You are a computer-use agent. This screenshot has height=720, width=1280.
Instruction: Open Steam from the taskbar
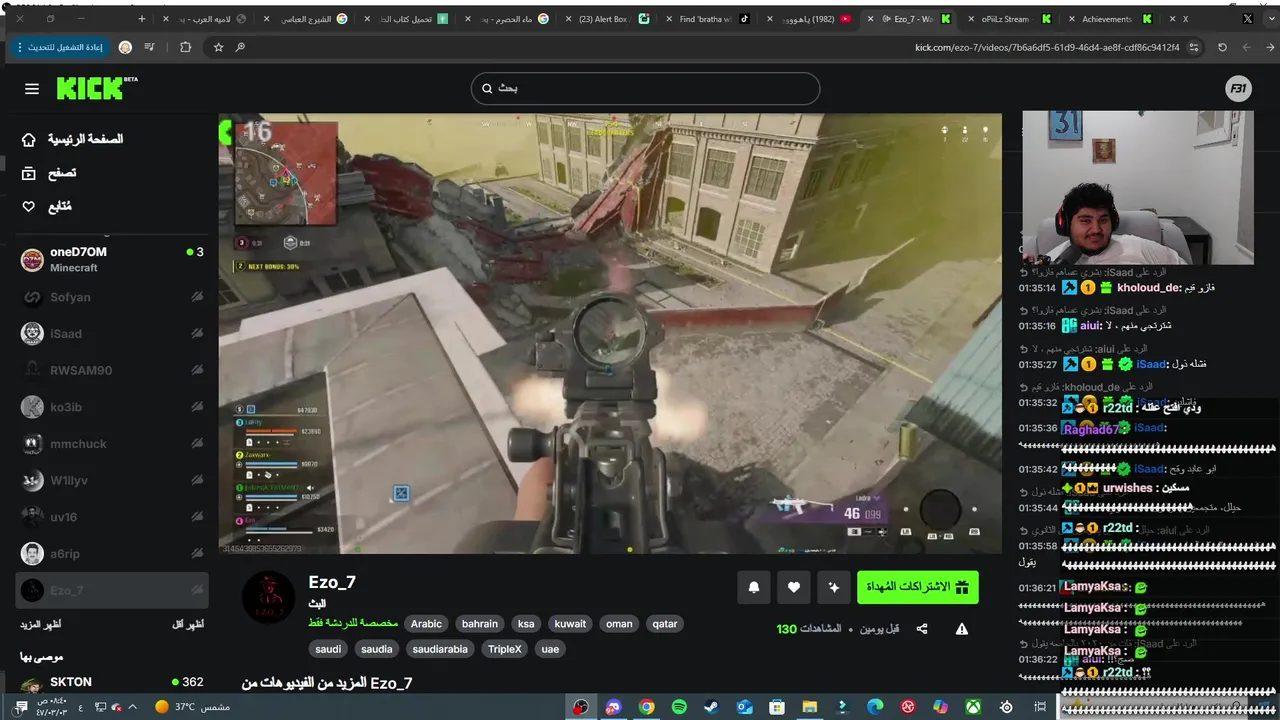[x=711, y=707]
